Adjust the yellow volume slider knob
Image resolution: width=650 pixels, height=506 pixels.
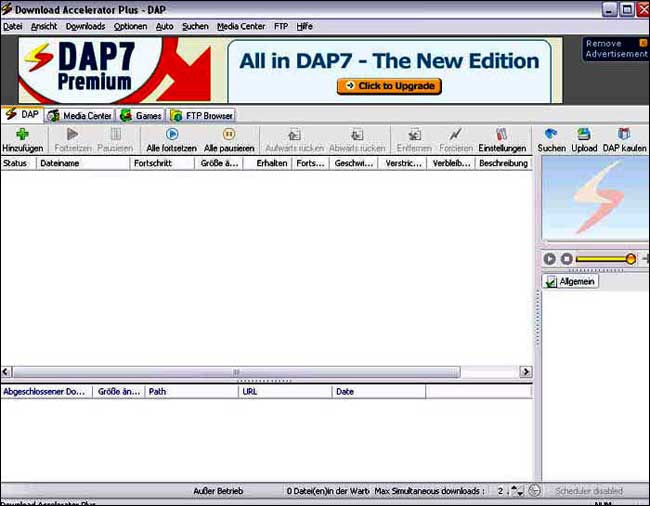(631, 259)
